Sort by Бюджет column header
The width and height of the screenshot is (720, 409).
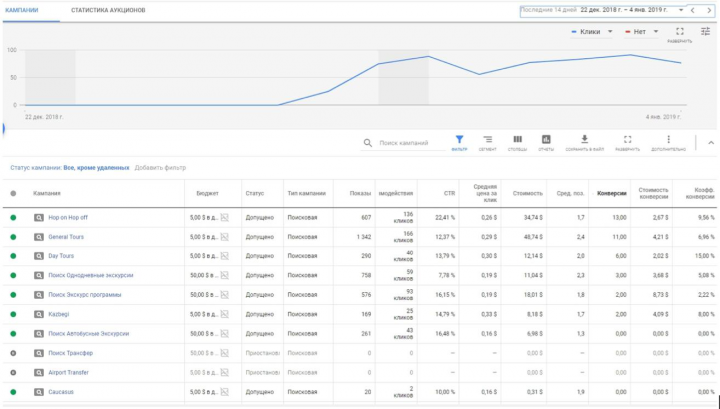pos(208,193)
